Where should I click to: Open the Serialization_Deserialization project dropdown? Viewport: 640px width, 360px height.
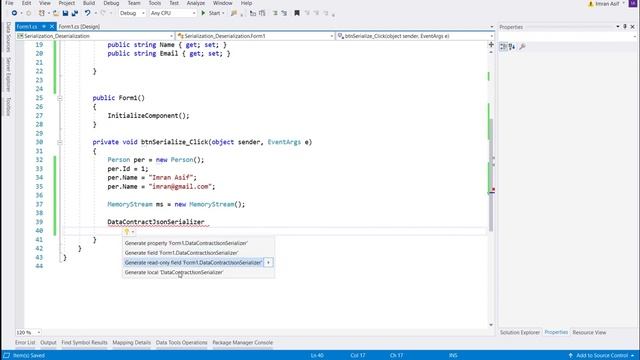[95, 36]
